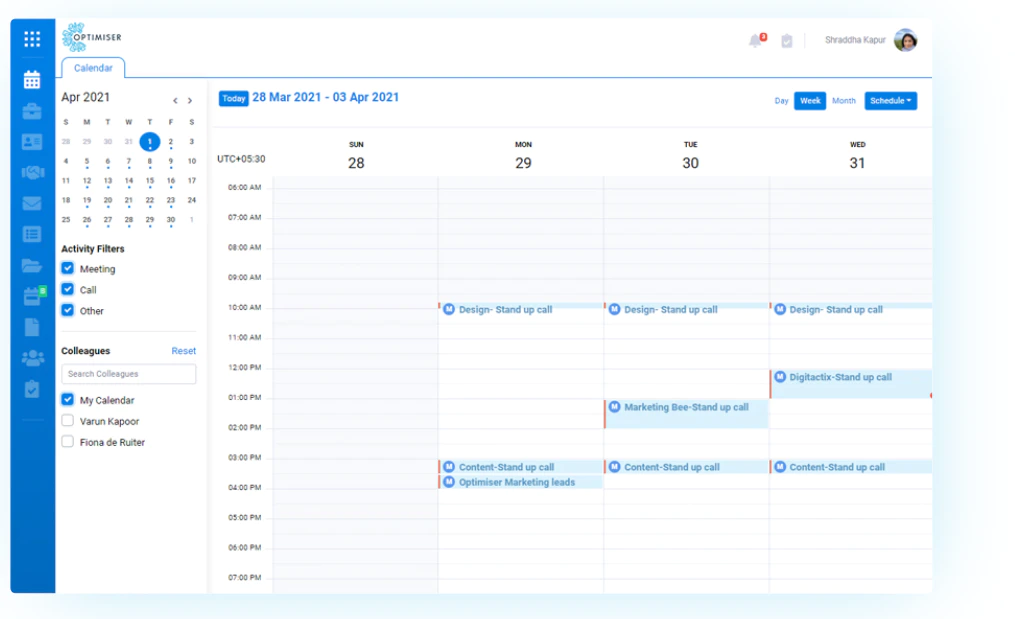Go to previous month in mini calendar

[175, 100]
